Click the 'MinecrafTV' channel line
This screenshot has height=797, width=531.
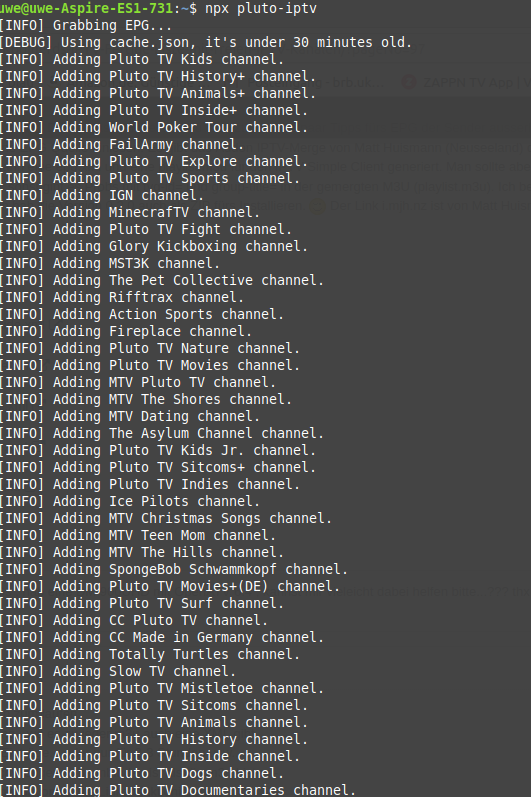(x=130, y=212)
